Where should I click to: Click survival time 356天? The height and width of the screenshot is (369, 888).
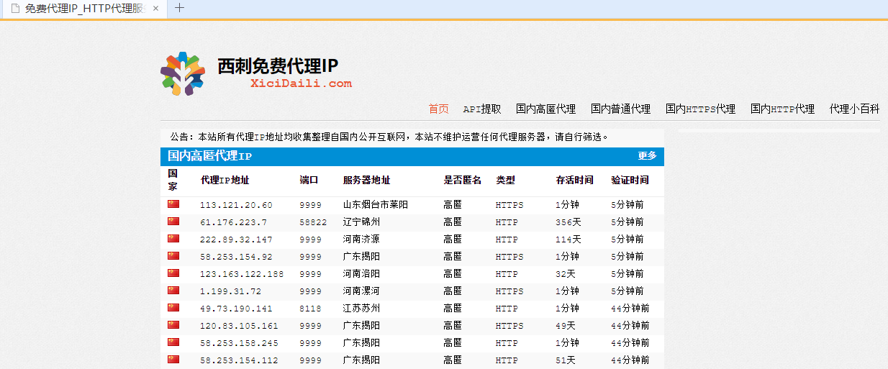[568, 222]
